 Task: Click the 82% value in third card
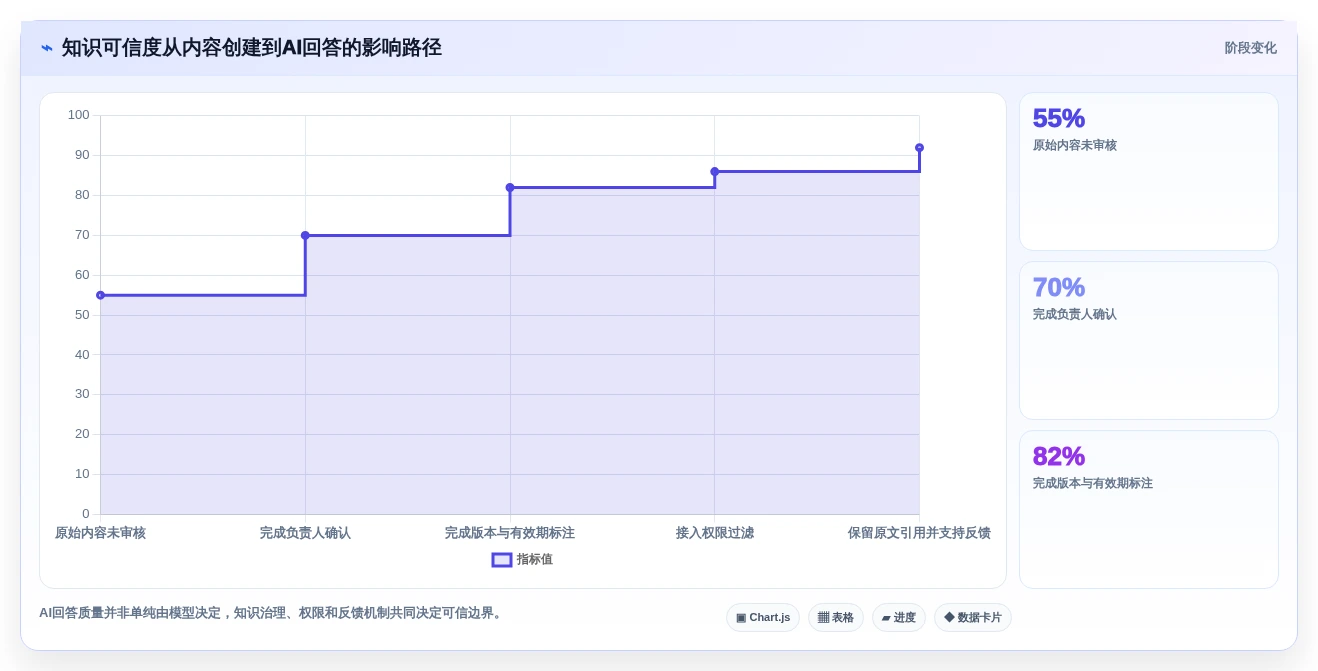click(x=1059, y=456)
